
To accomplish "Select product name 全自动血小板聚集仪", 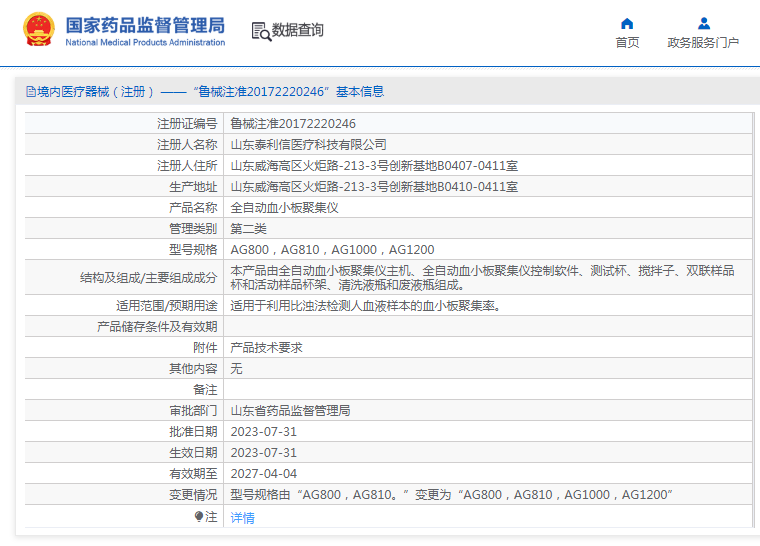I will pos(284,208).
